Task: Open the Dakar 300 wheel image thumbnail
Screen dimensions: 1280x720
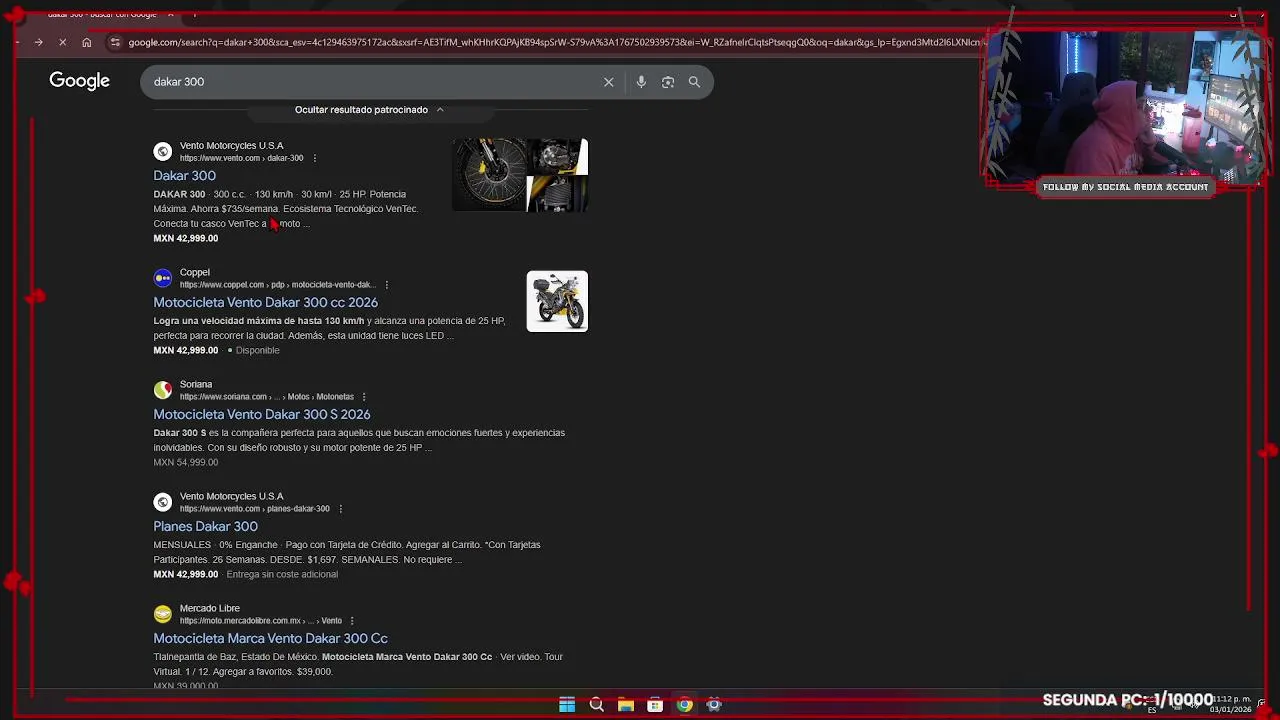Action: click(489, 175)
